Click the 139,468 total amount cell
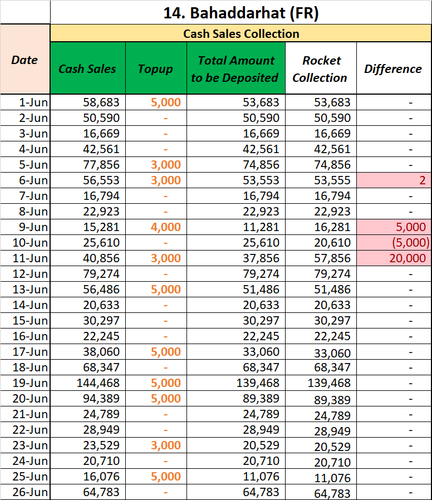Image resolution: width=432 pixels, height=500 pixels. click(236, 383)
